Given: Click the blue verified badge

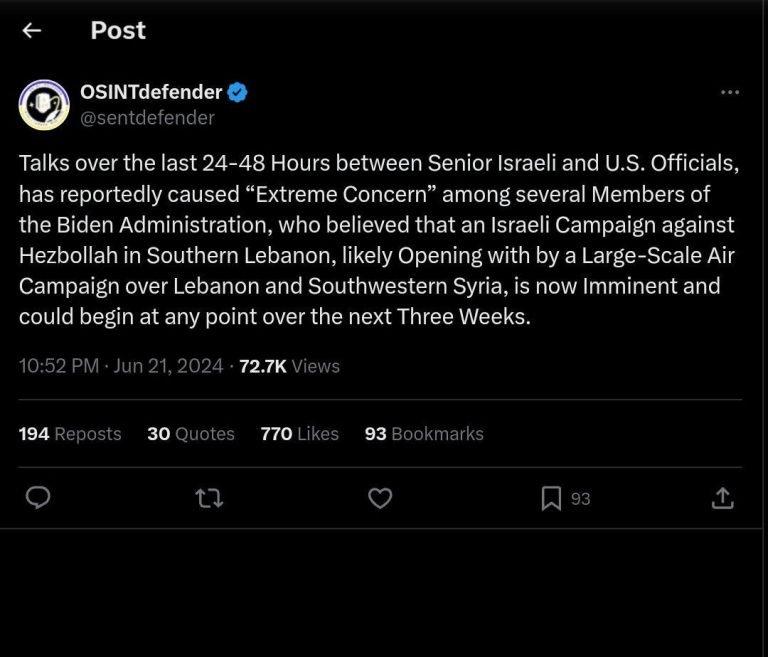Looking at the screenshot, I should click(x=238, y=93).
